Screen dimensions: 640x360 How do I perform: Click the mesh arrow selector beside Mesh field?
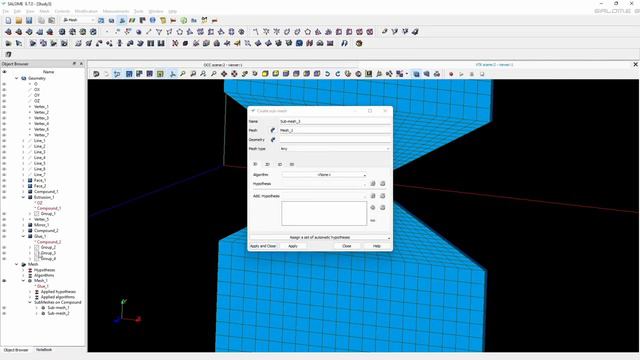coord(273,130)
